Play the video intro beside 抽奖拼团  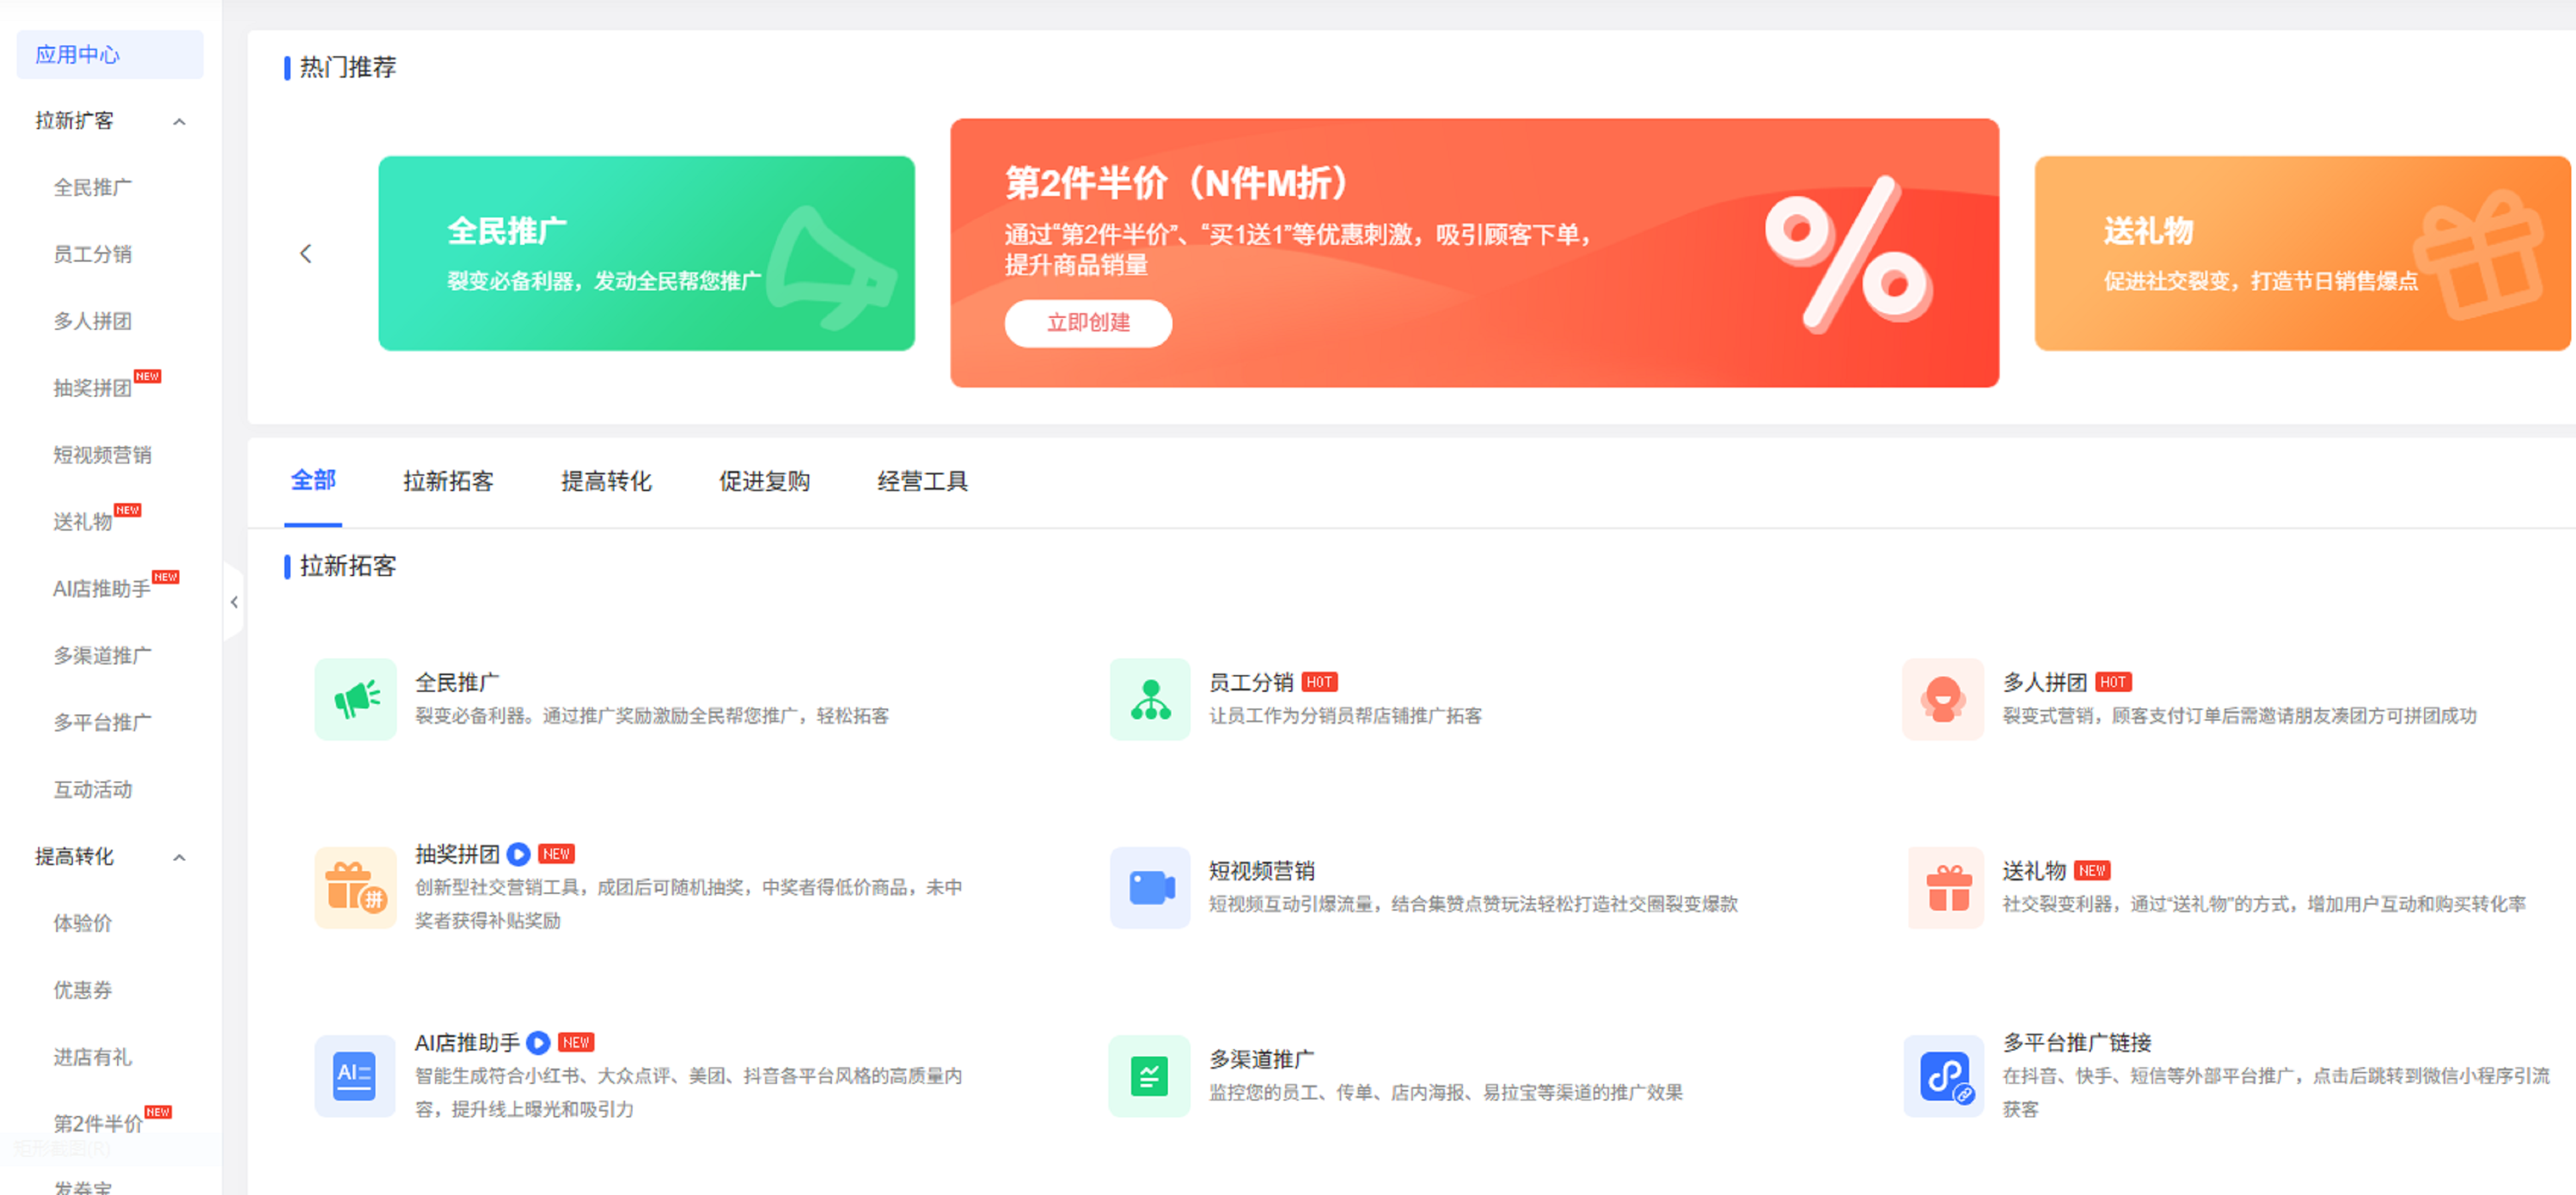(x=518, y=854)
